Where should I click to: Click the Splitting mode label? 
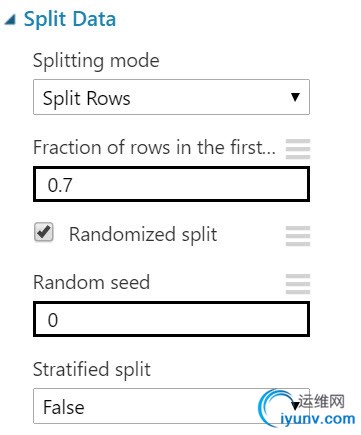click(96, 61)
